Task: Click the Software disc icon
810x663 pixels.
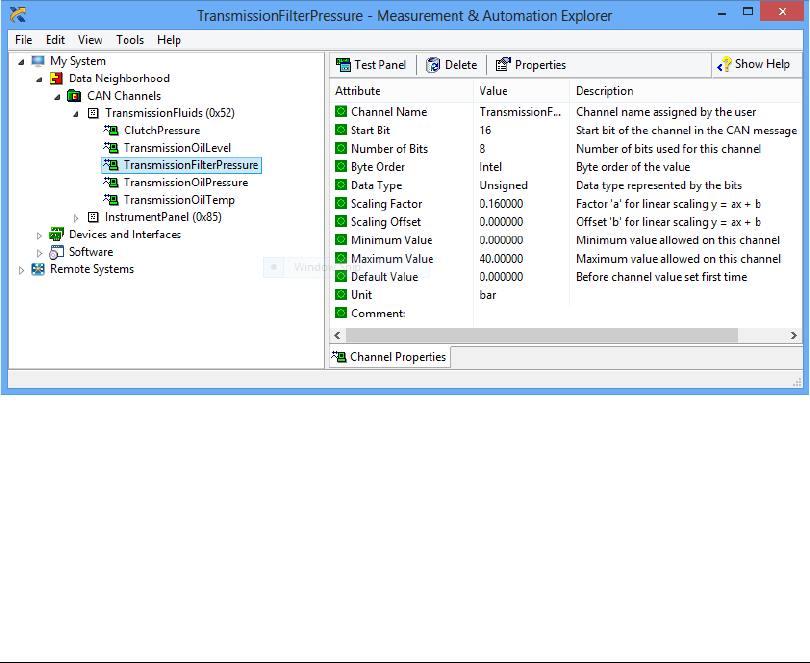Action: click(x=56, y=252)
